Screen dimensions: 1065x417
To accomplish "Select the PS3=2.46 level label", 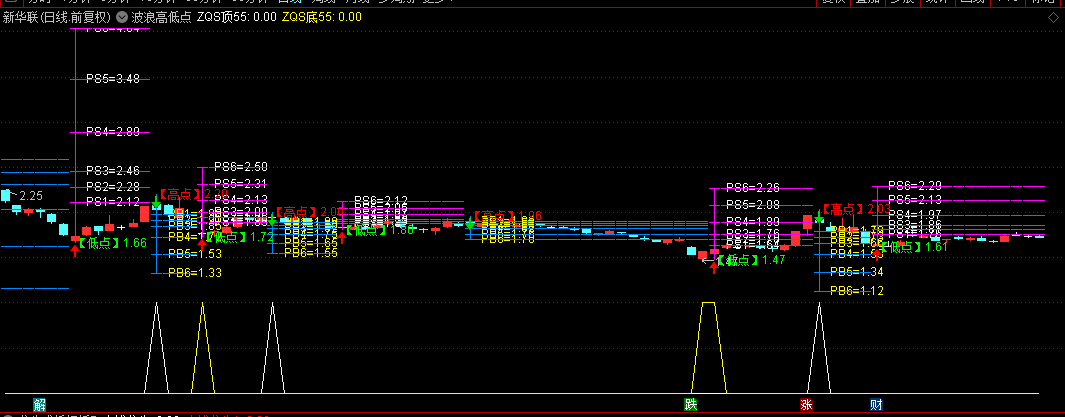I will click(113, 170).
